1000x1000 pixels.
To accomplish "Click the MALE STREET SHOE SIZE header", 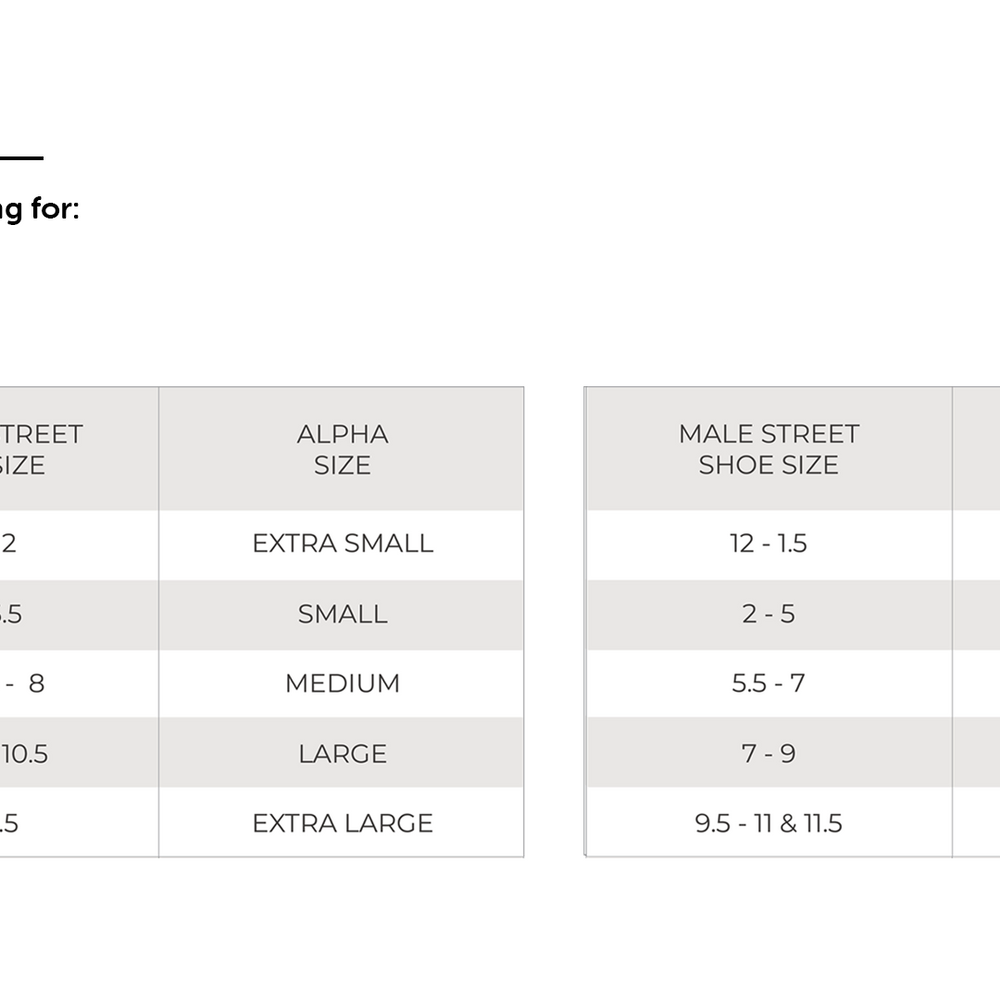I will pyautogui.click(x=768, y=449).
